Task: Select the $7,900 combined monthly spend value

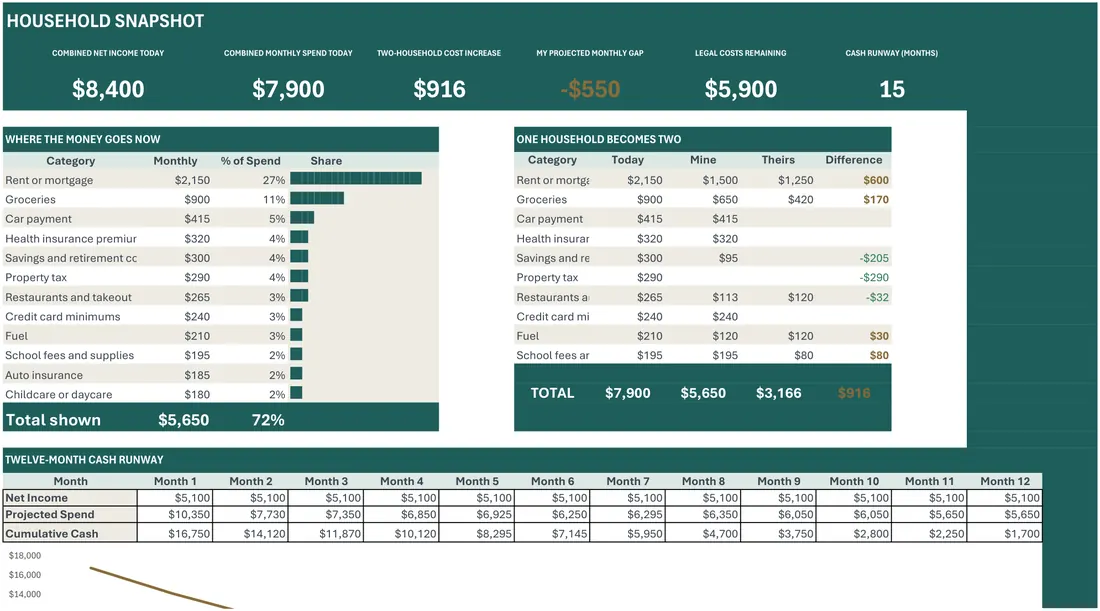Action: tap(288, 89)
